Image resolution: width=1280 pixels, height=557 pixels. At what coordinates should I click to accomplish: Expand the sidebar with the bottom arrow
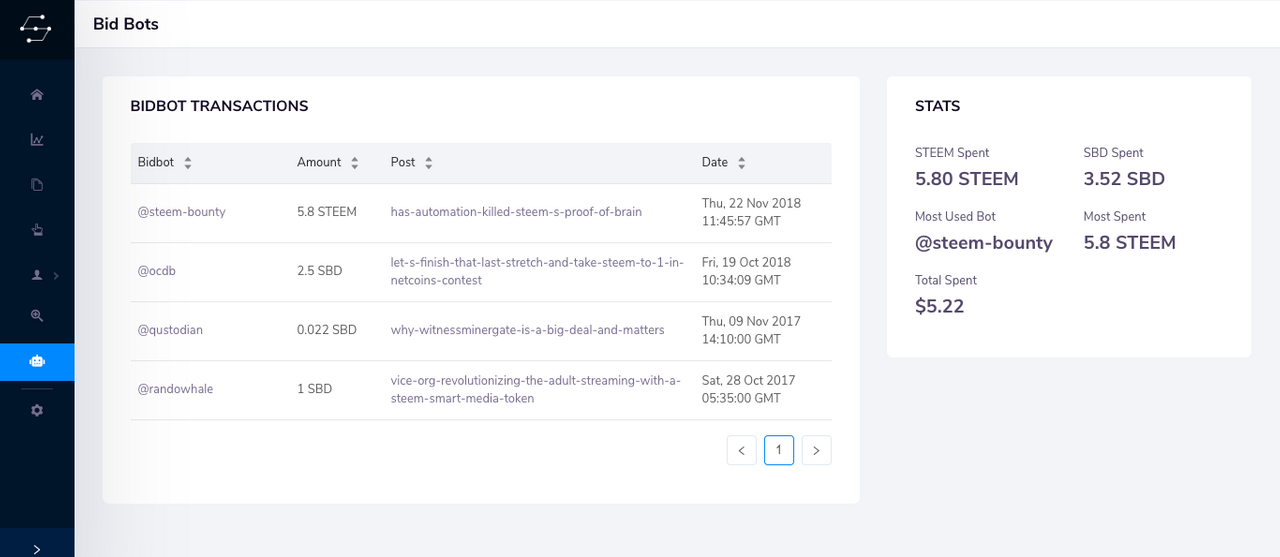click(x=37, y=549)
